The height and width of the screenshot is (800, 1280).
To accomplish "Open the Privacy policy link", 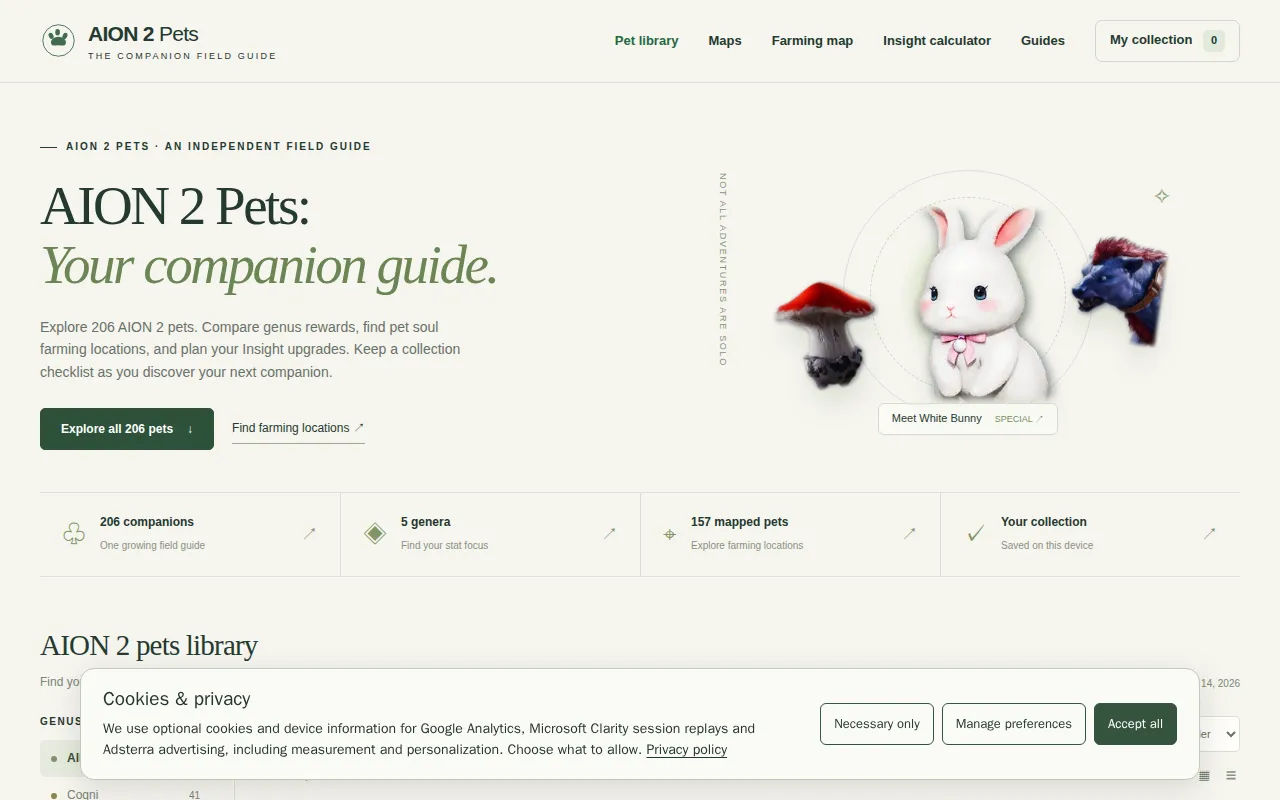I will pyautogui.click(x=687, y=750).
